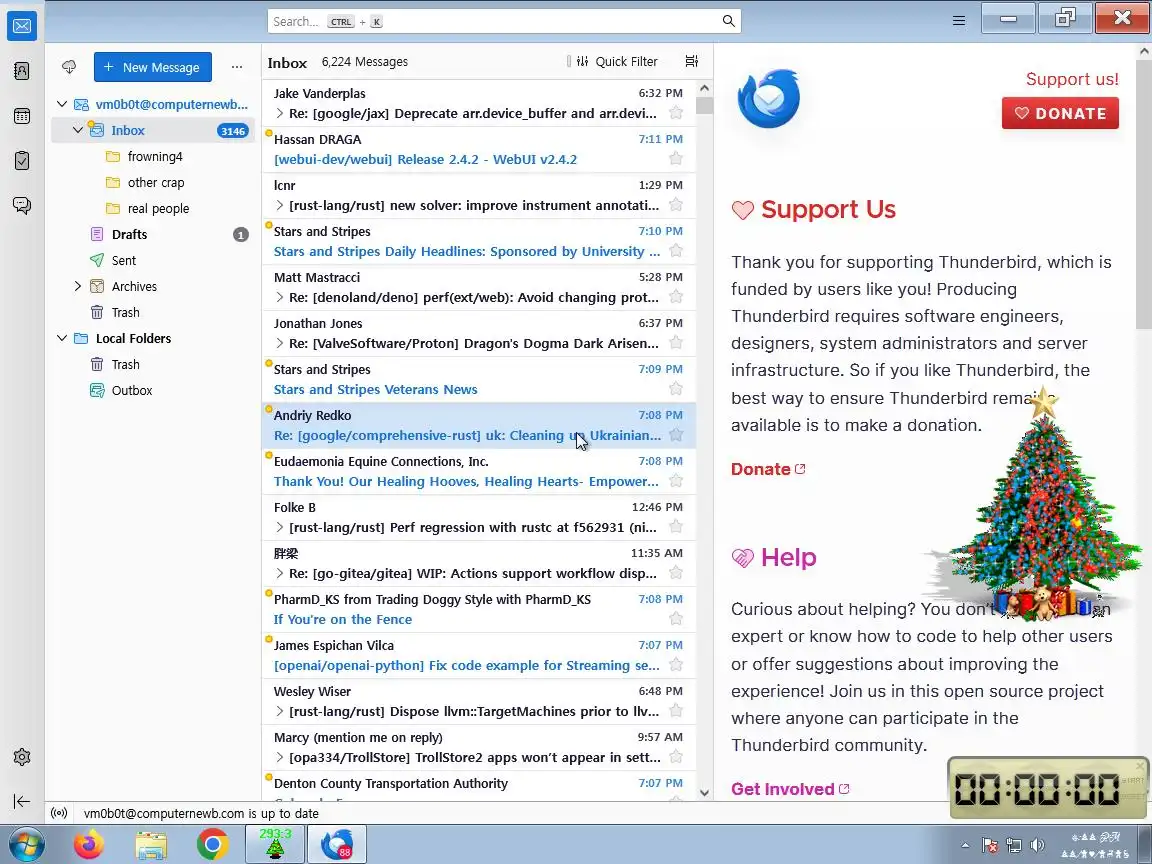
Task: Open the 'real people' folder
Action: click(153, 208)
